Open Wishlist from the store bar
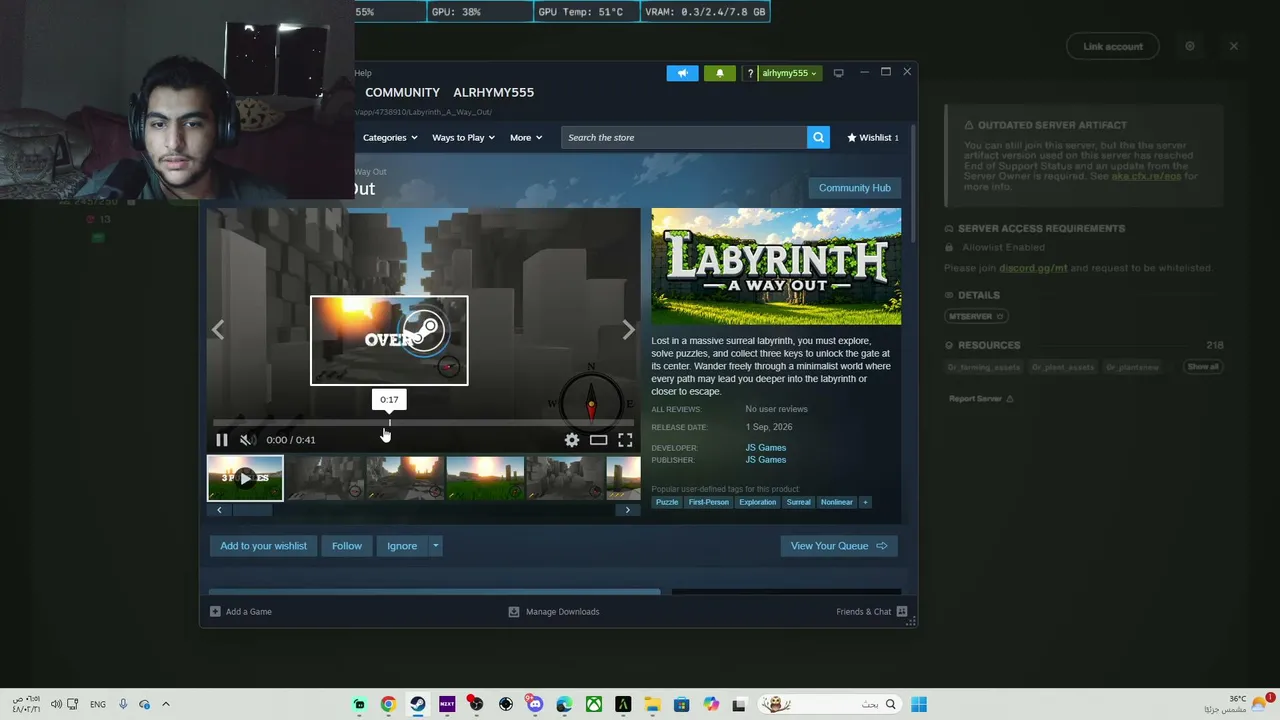The image size is (1280, 720). pyautogui.click(x=873, y=138)
